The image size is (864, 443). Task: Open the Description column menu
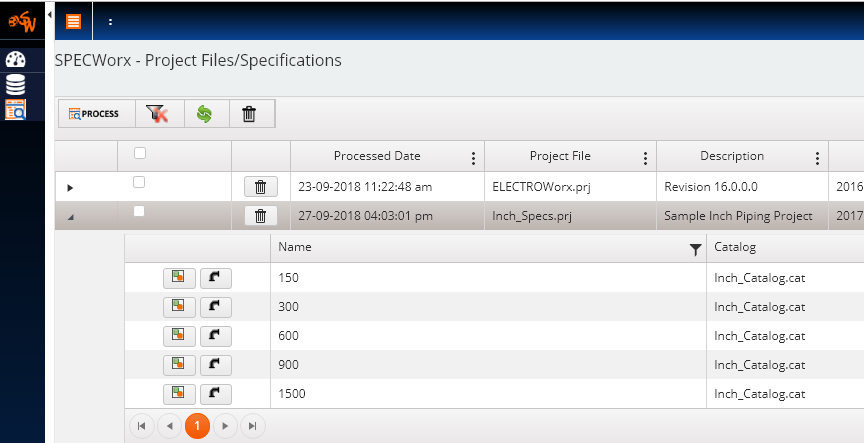pos(817,158)
